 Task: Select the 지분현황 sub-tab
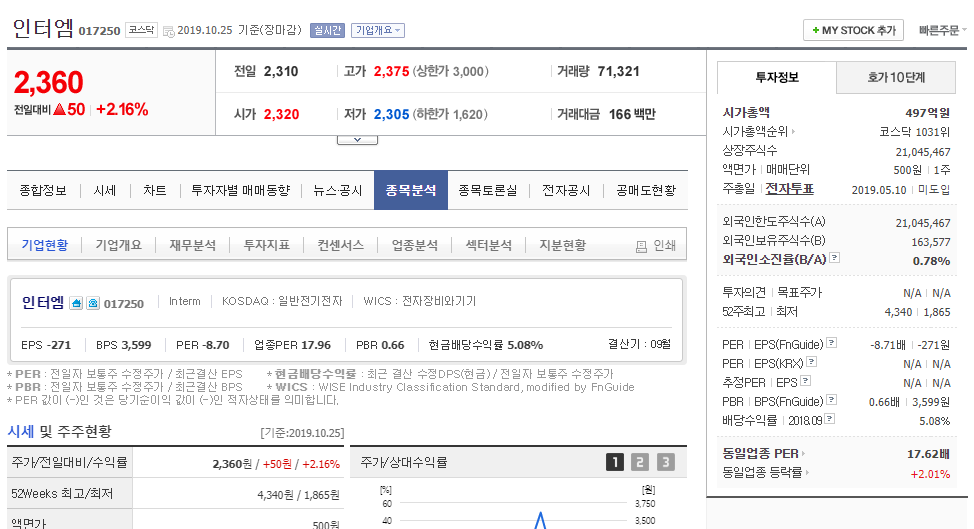[562, 245]
